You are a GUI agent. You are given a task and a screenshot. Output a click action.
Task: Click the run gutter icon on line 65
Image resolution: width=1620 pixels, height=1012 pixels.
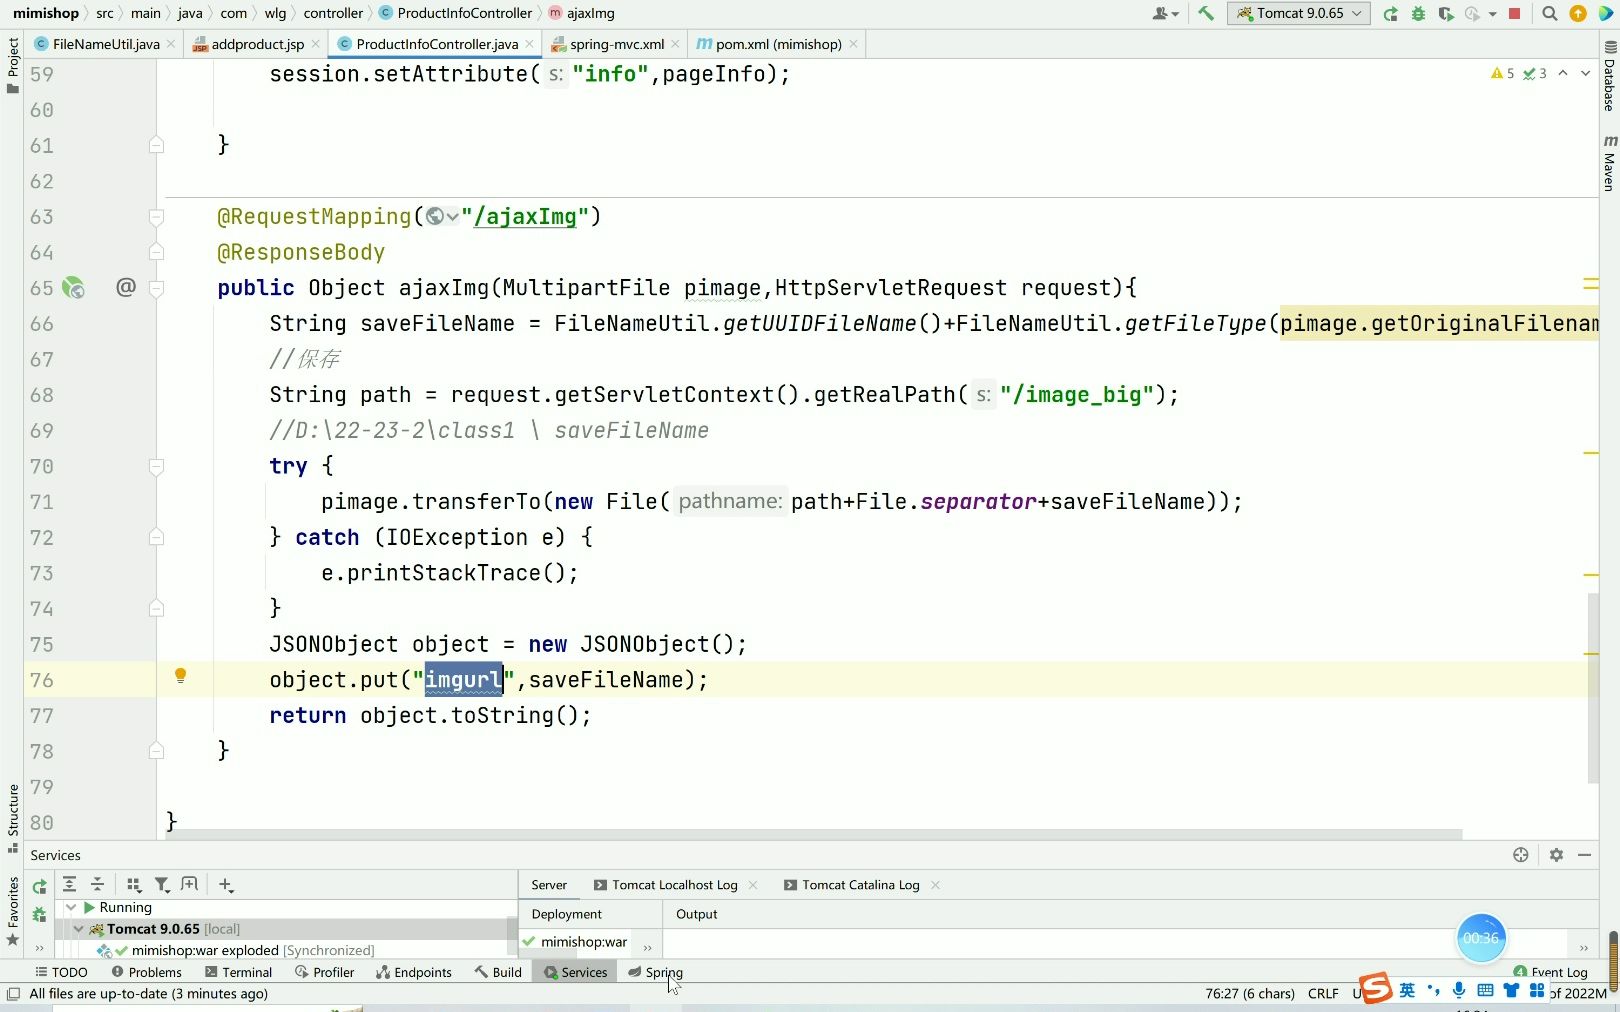pos(73,288)
